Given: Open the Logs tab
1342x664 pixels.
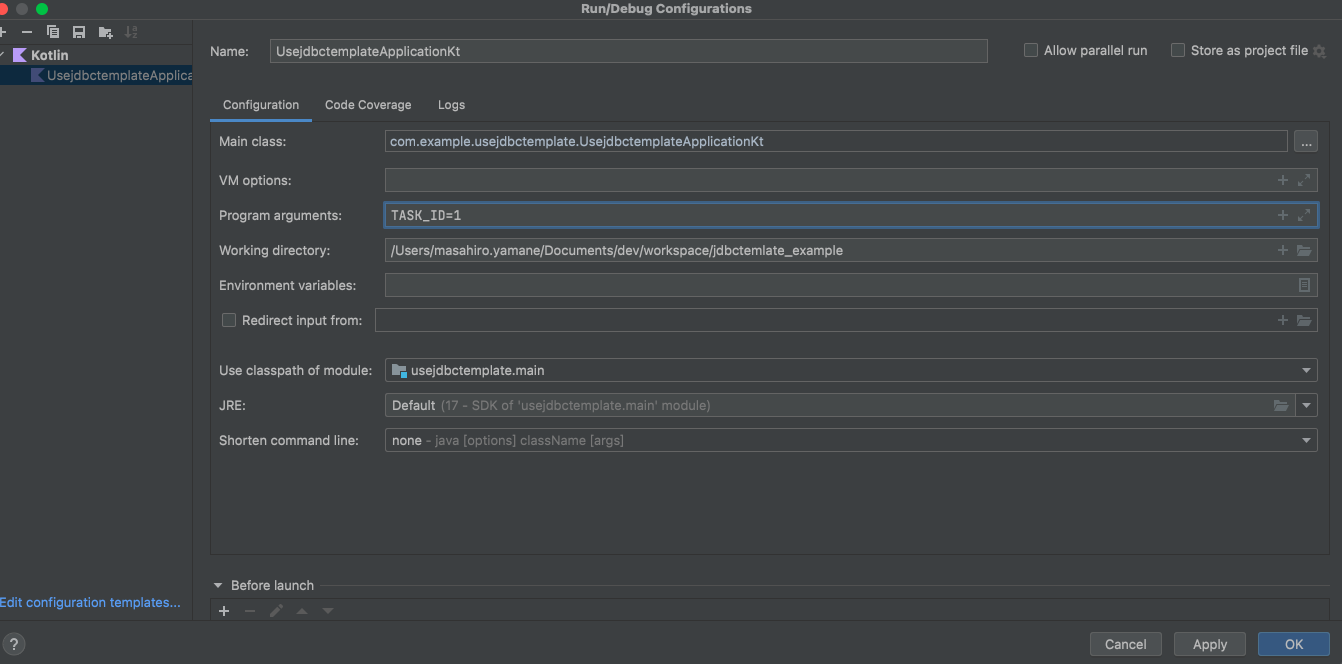Looking at the screenshot, I should pyautogui.click(x=451, y=104).
